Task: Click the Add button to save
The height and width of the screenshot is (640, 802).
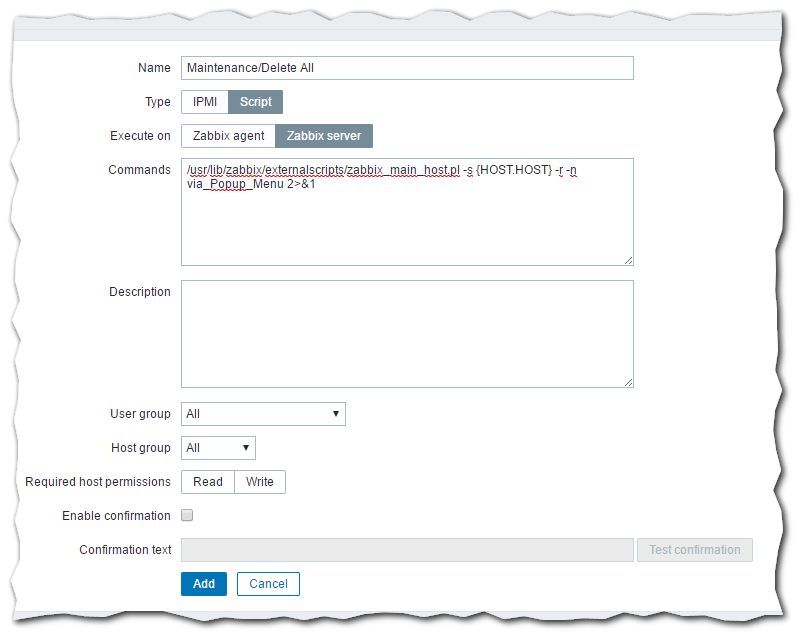Action: tap(204, 584)
